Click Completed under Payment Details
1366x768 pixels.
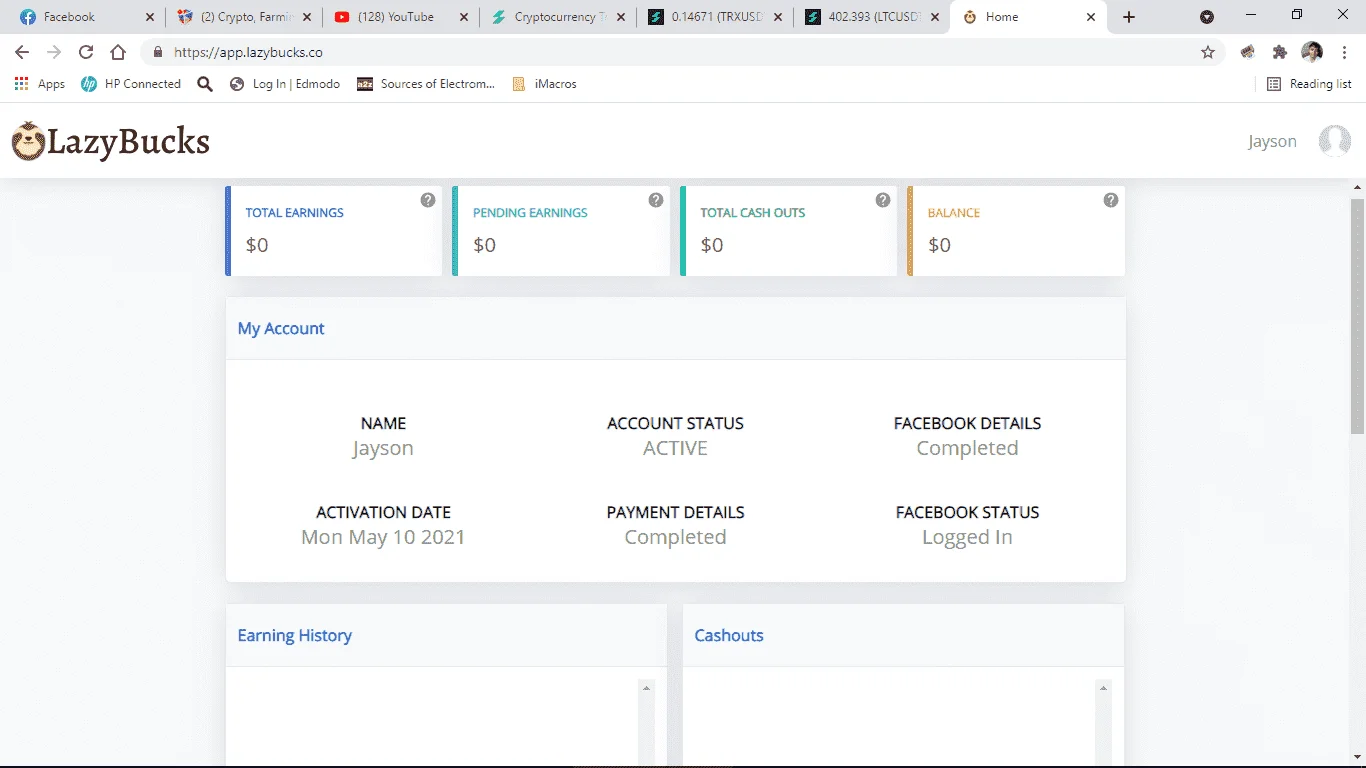(675, 537)
